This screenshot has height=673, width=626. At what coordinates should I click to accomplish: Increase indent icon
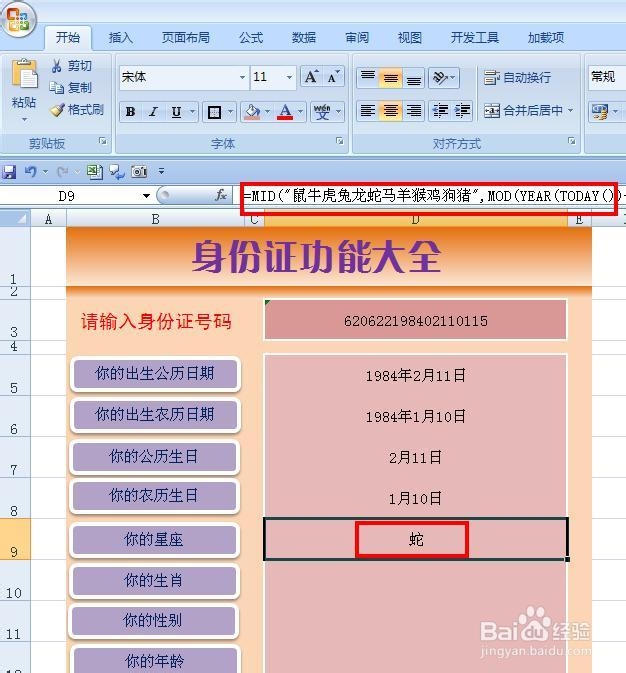click(x=462, y=111)
